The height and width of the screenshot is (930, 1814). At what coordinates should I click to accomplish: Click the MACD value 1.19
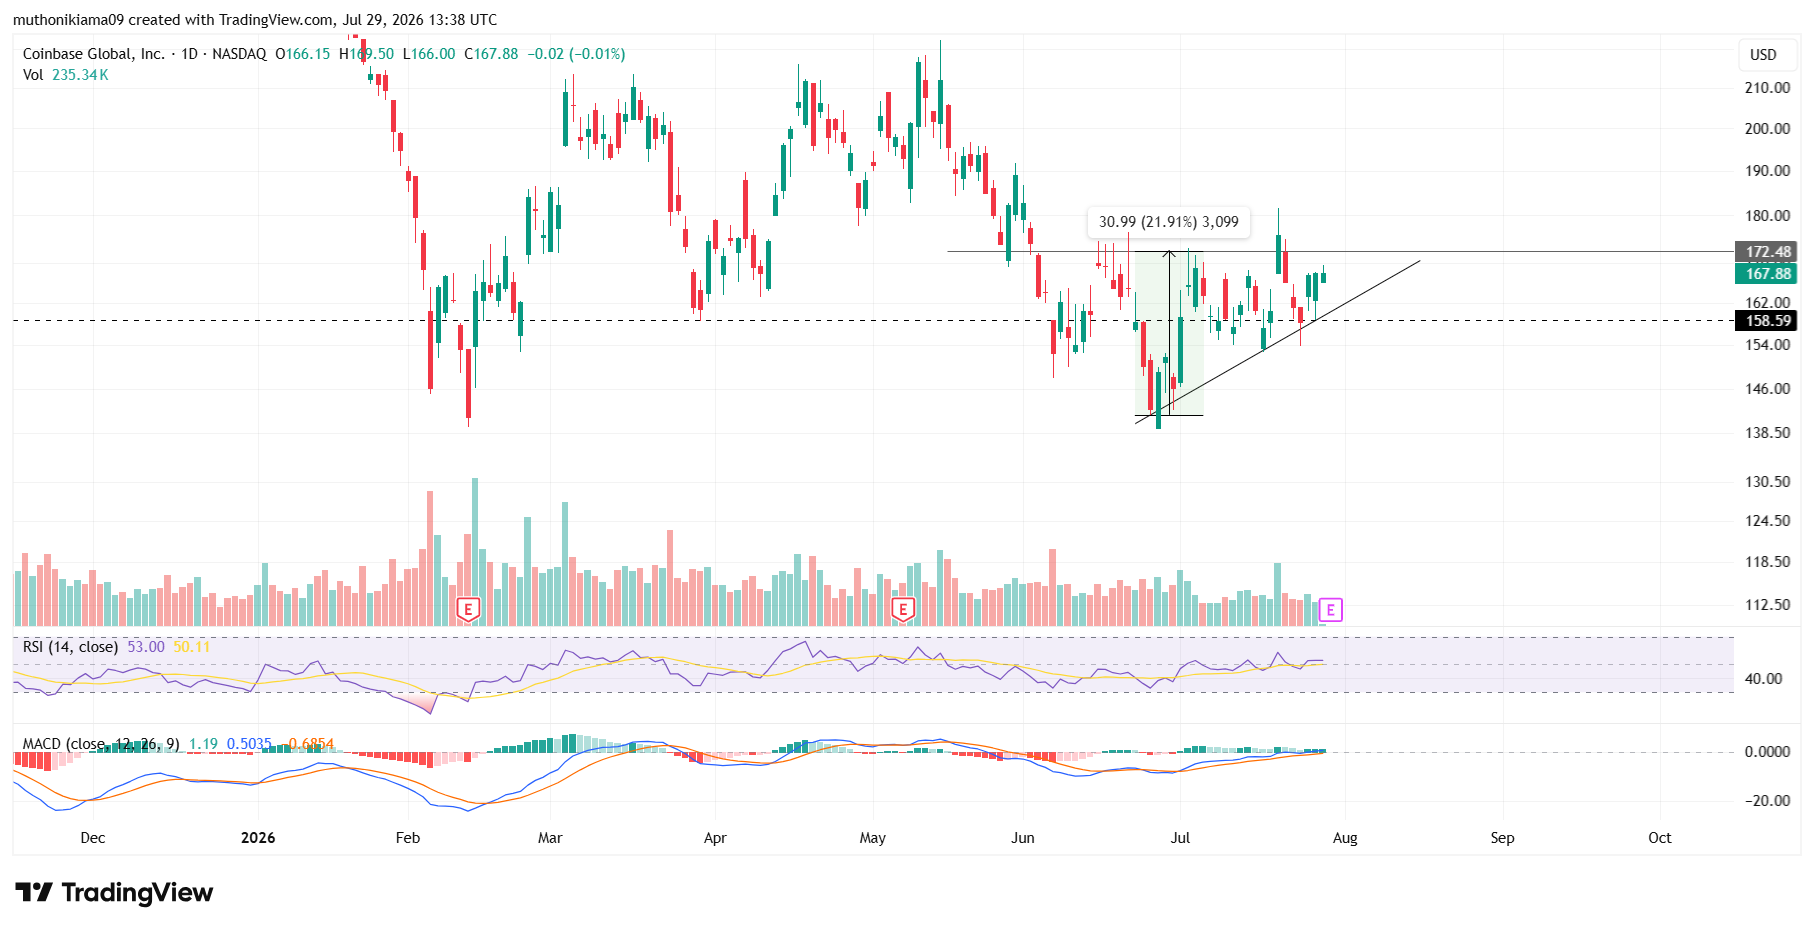[x=203, y=744]
